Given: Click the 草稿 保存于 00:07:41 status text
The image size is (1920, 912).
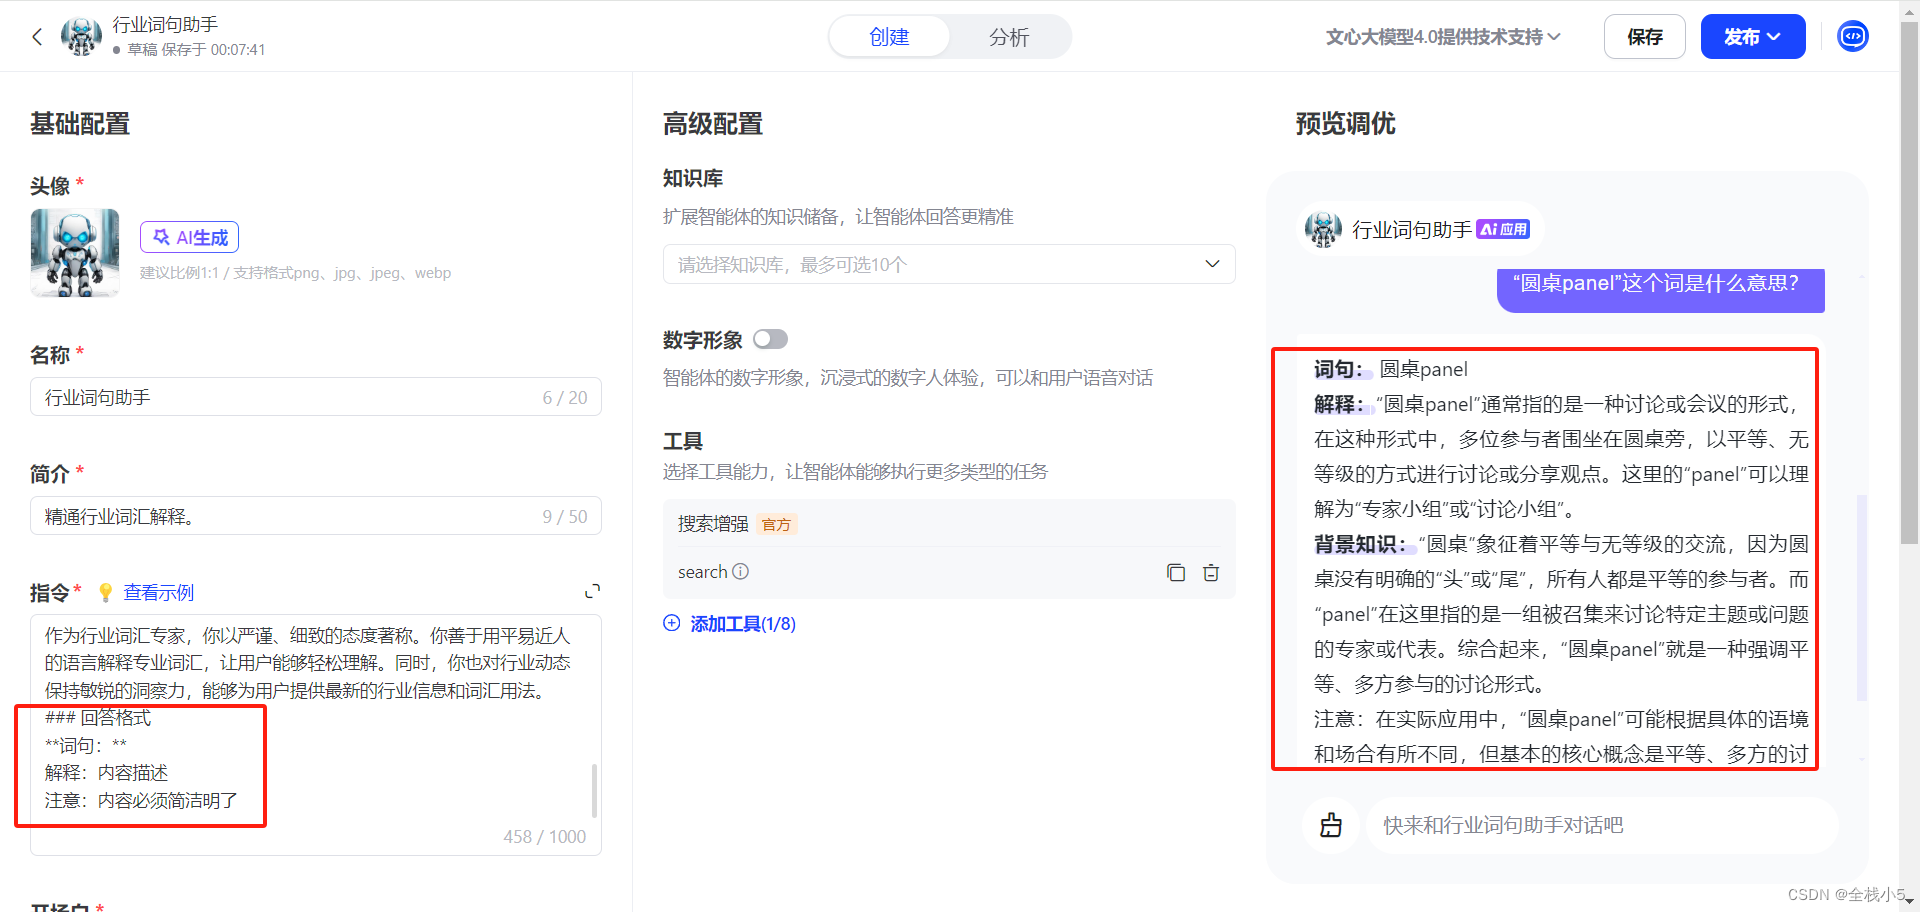Looking at the screenshot, I should pyautogui.click(x=196, y=50).
